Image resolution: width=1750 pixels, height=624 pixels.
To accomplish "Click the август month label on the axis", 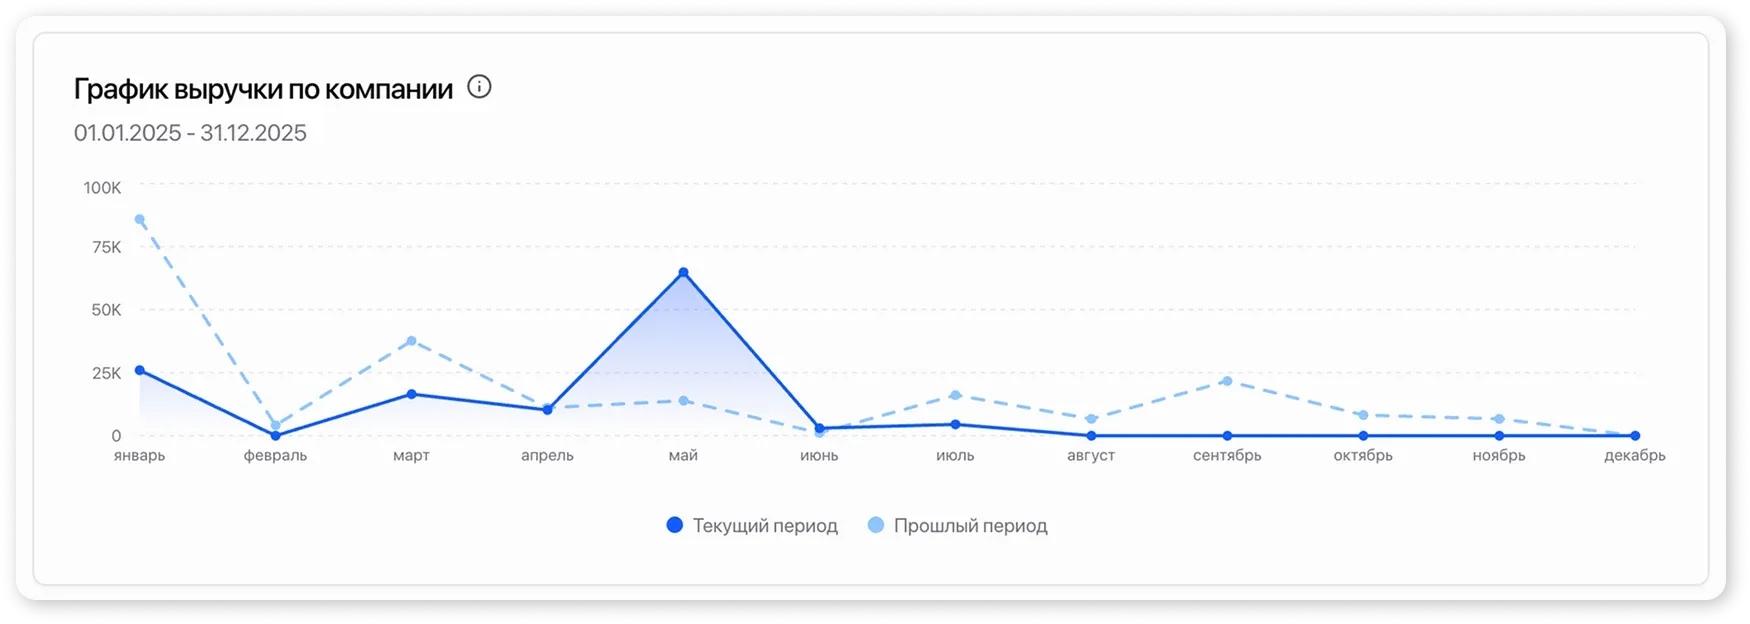I will 1091,456.
